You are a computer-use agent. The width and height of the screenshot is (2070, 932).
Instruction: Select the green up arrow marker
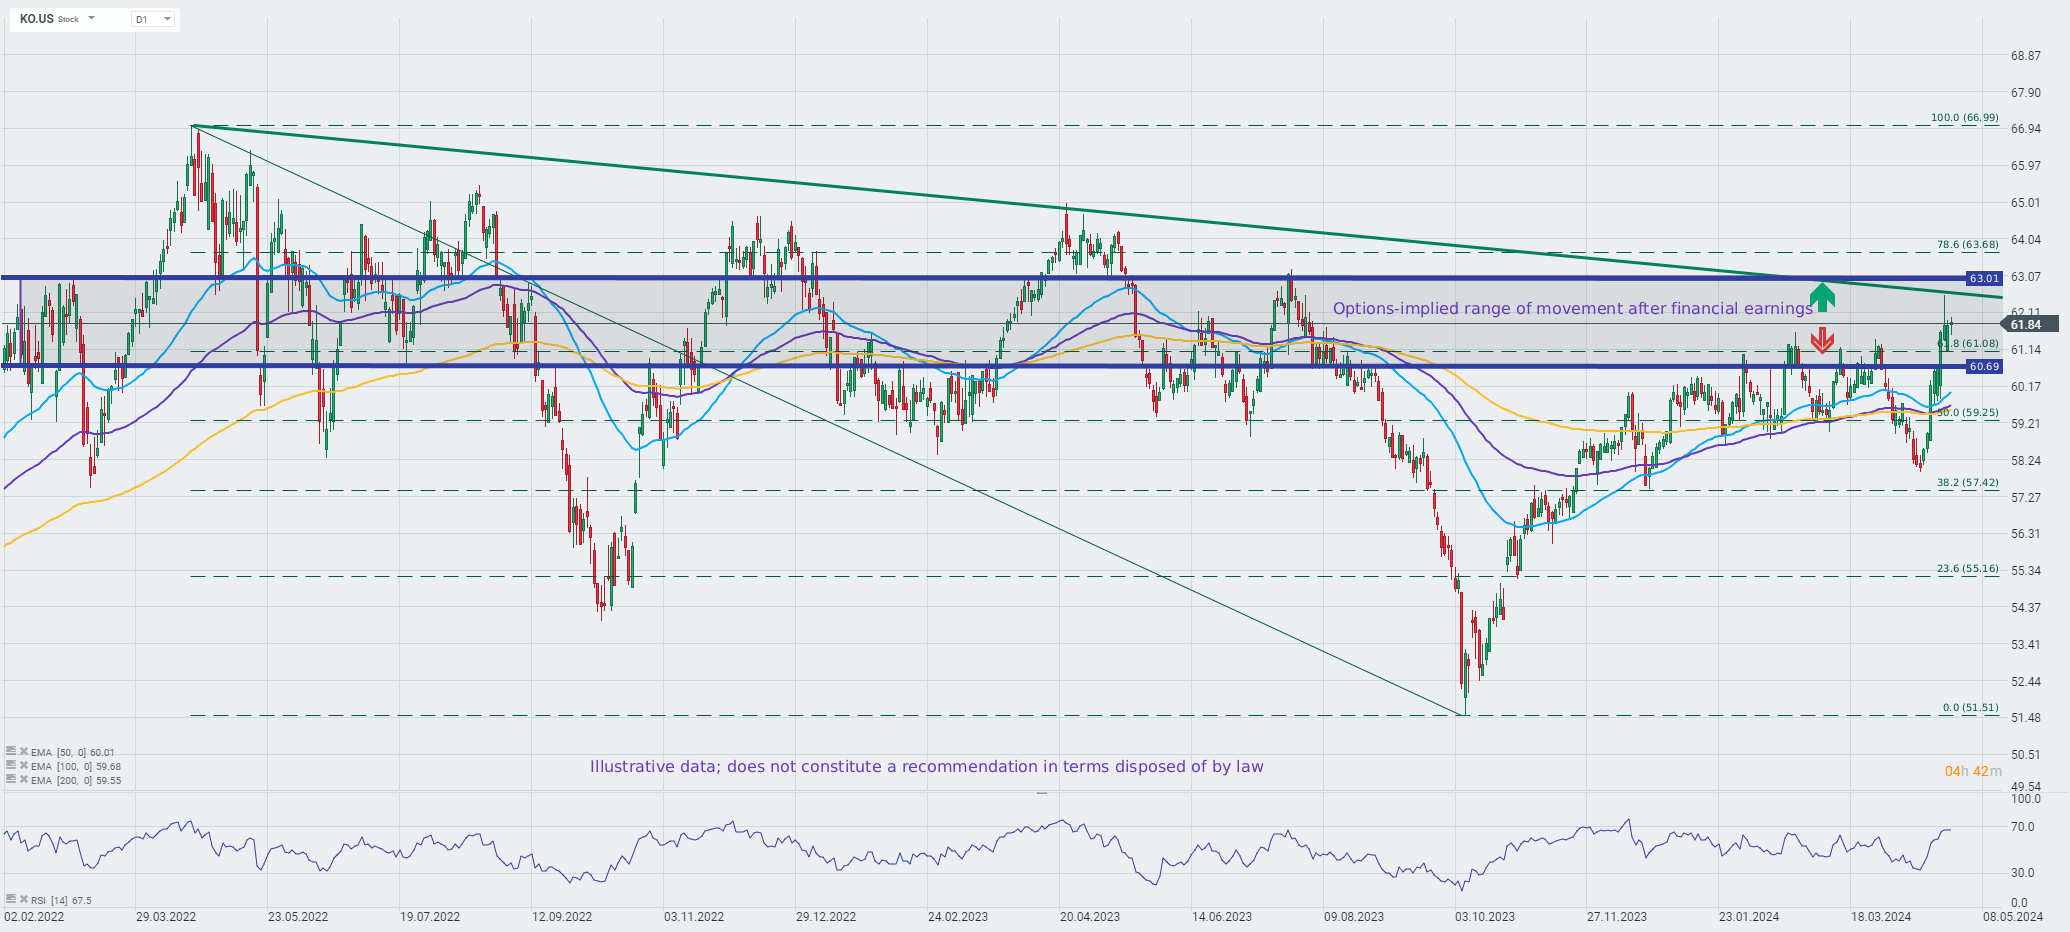point(1822,297)
